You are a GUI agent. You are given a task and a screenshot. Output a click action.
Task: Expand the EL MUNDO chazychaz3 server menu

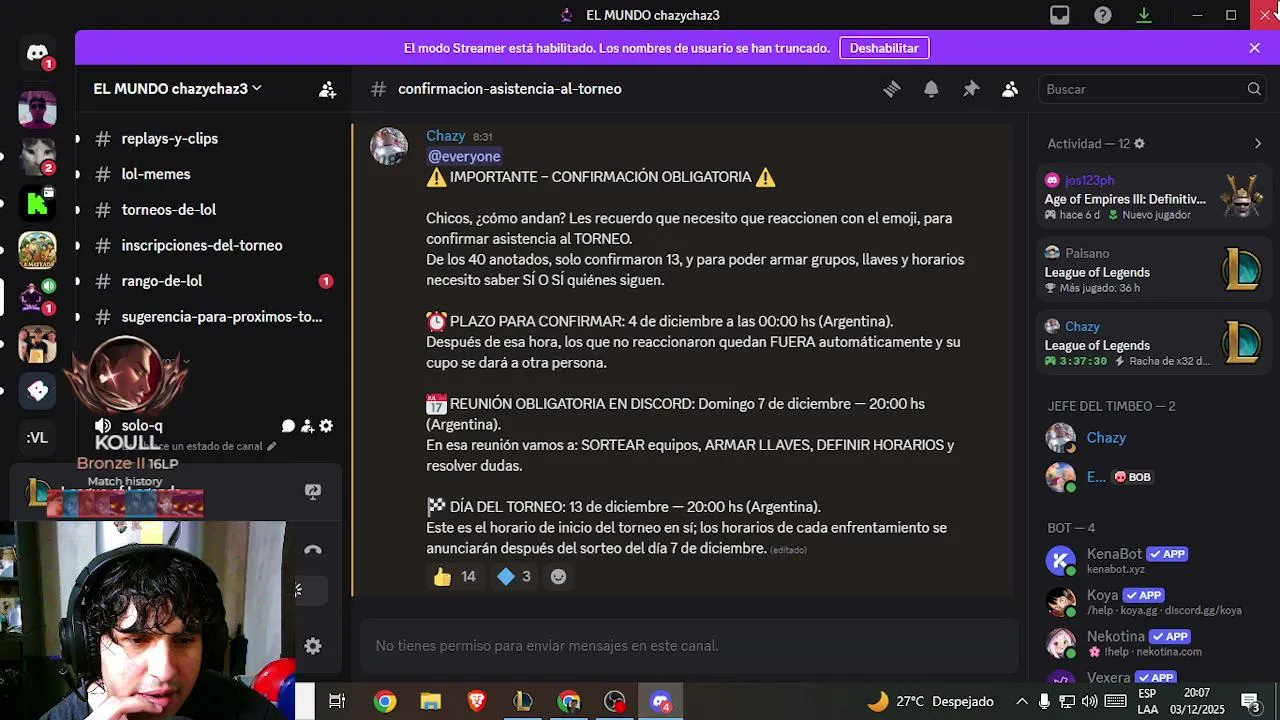(x=178, y=89)
